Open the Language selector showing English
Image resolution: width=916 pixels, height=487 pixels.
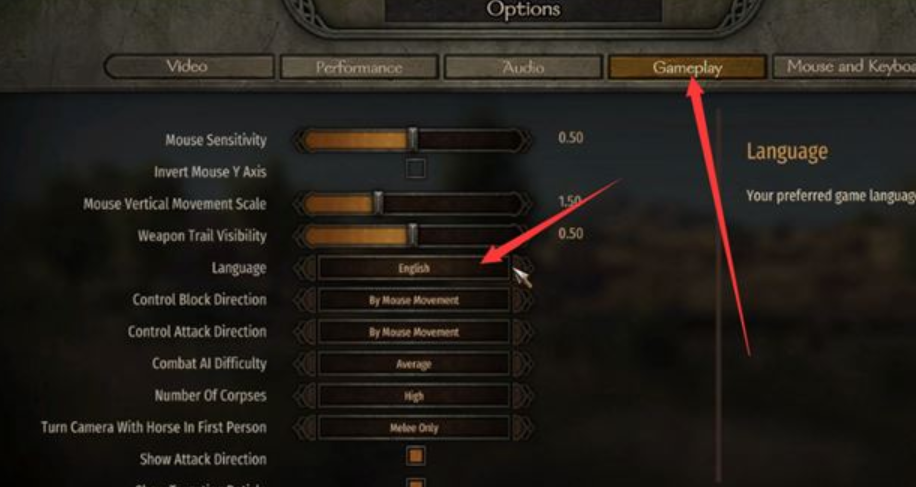click(x=414, y=268)
